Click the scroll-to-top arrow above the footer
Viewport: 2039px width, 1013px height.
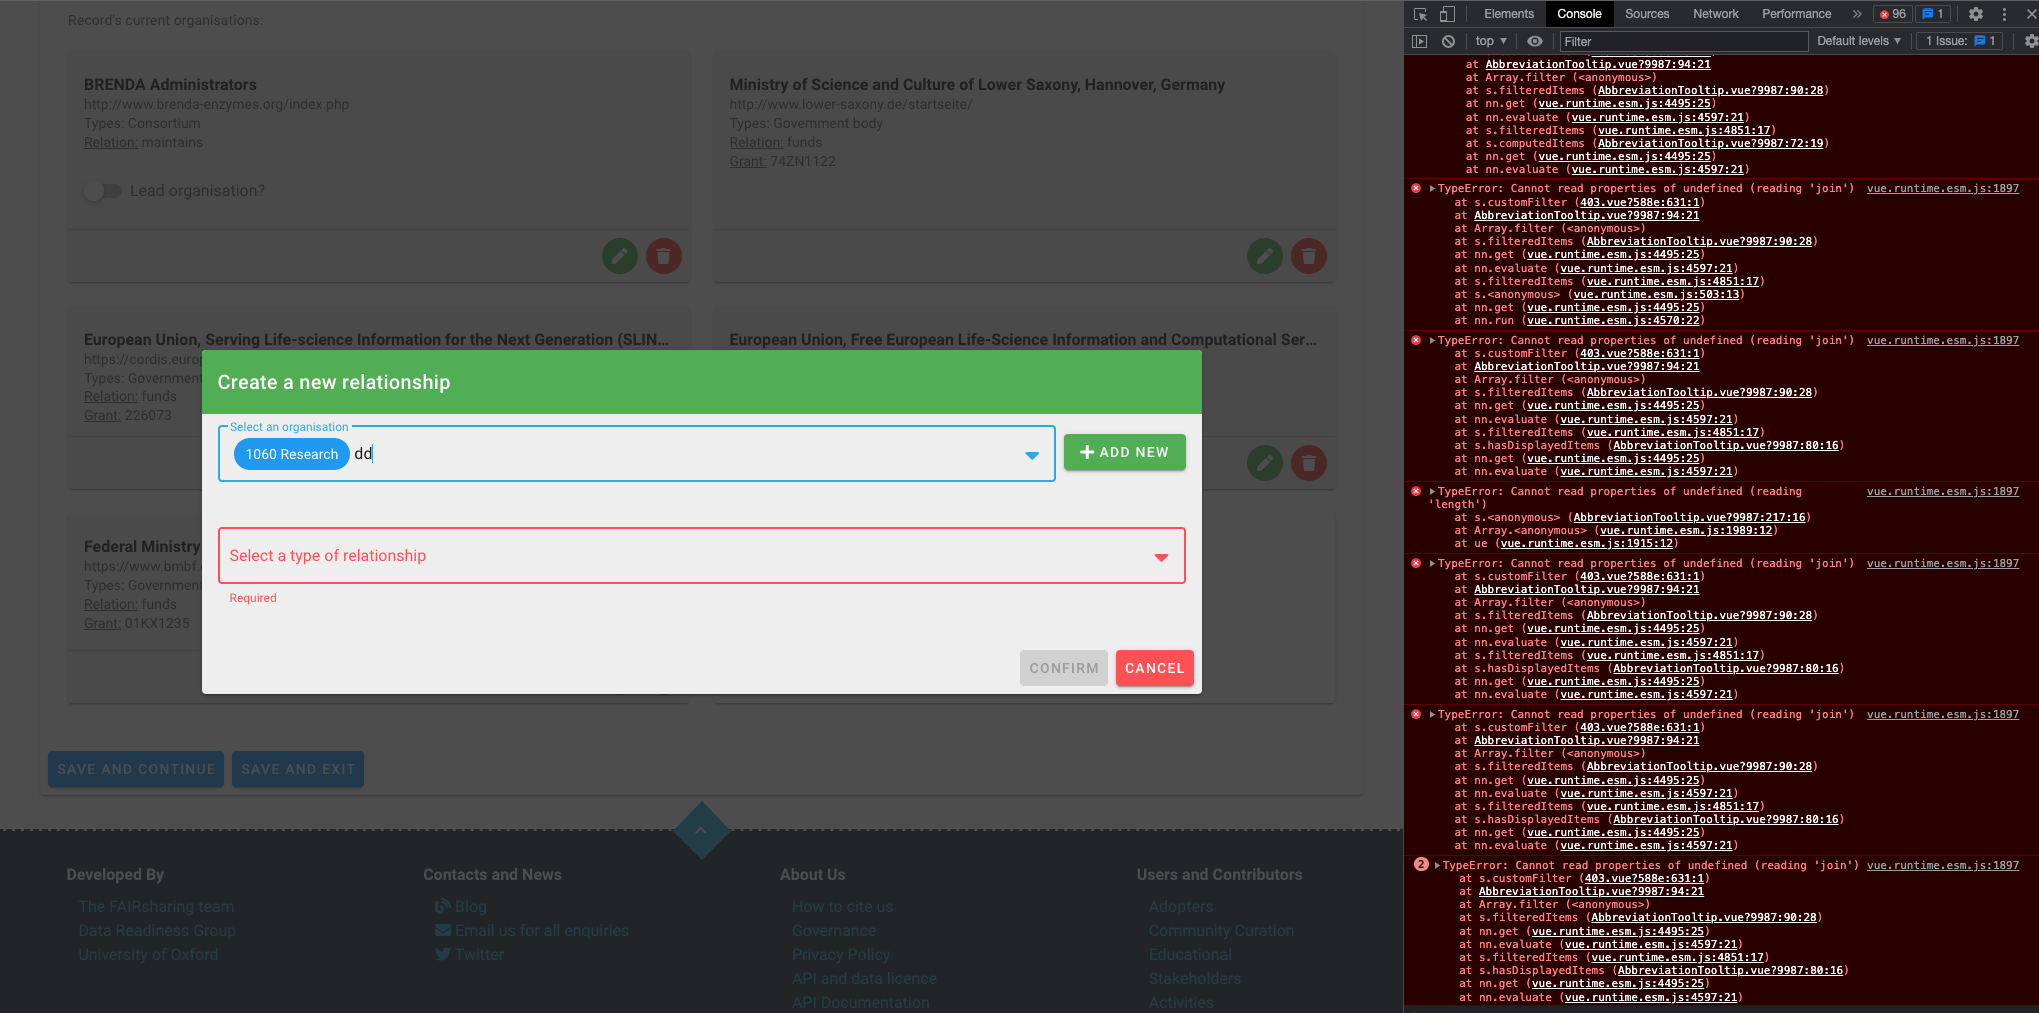702,829
